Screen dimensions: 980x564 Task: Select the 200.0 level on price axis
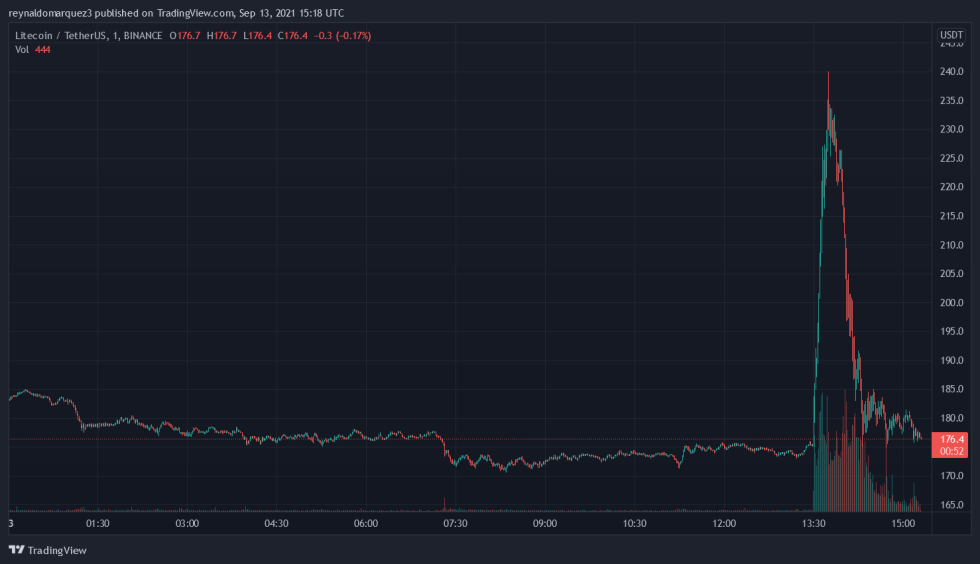[x=950, y=303]
